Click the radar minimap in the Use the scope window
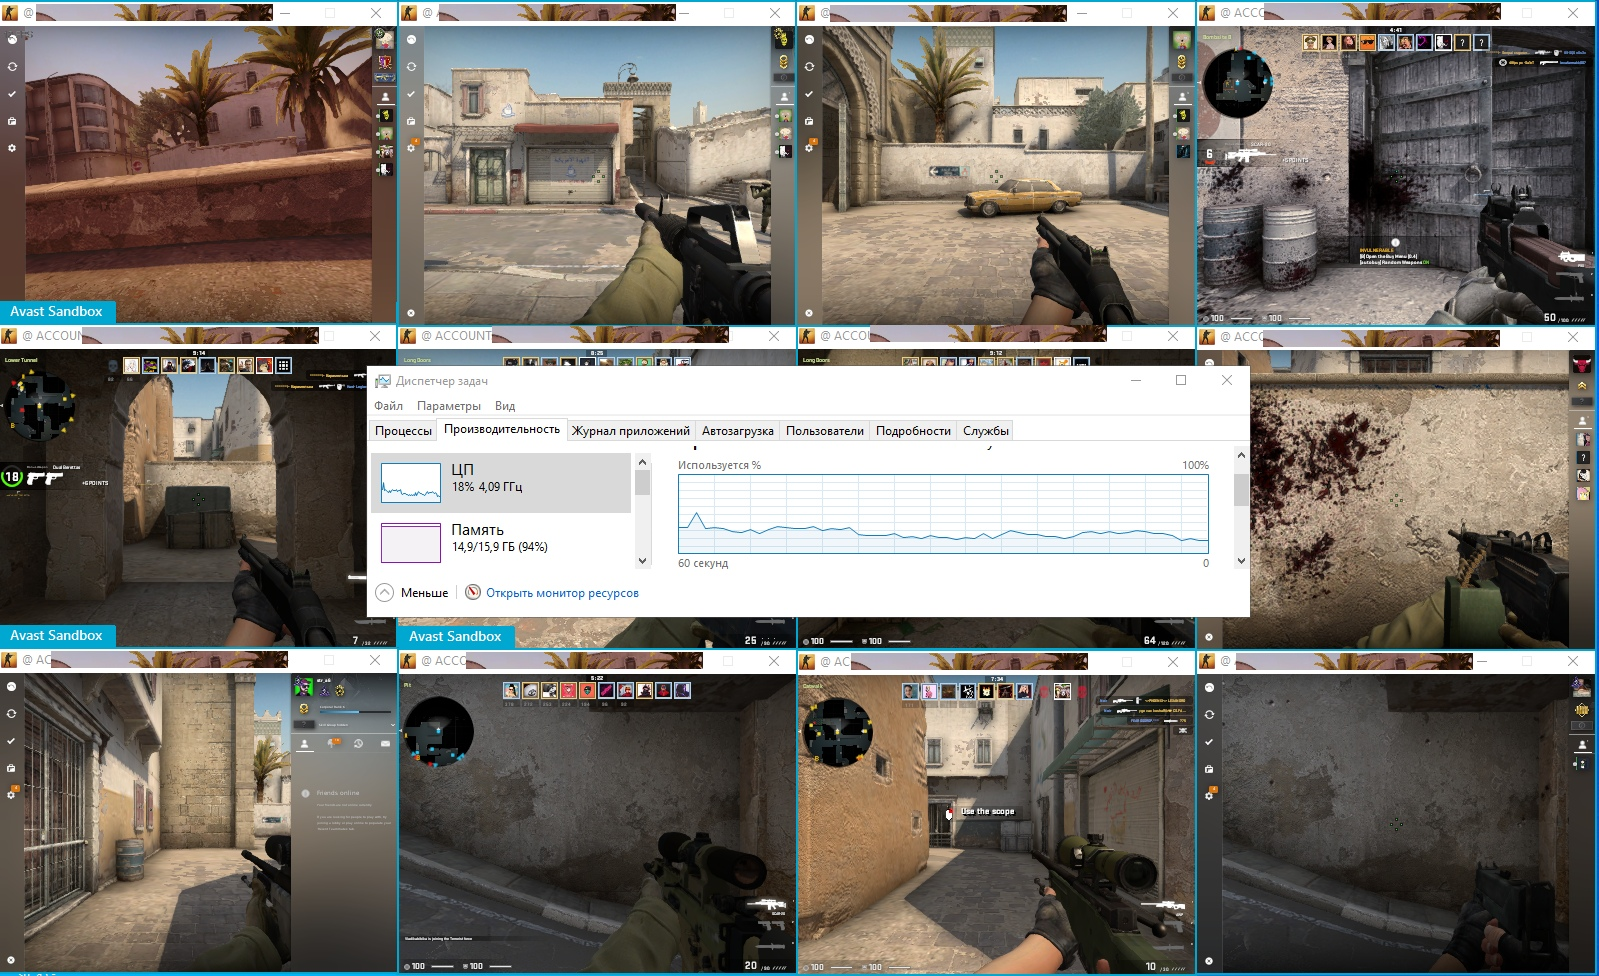Screen dimensions: 1599x976 tap(837, 731)
